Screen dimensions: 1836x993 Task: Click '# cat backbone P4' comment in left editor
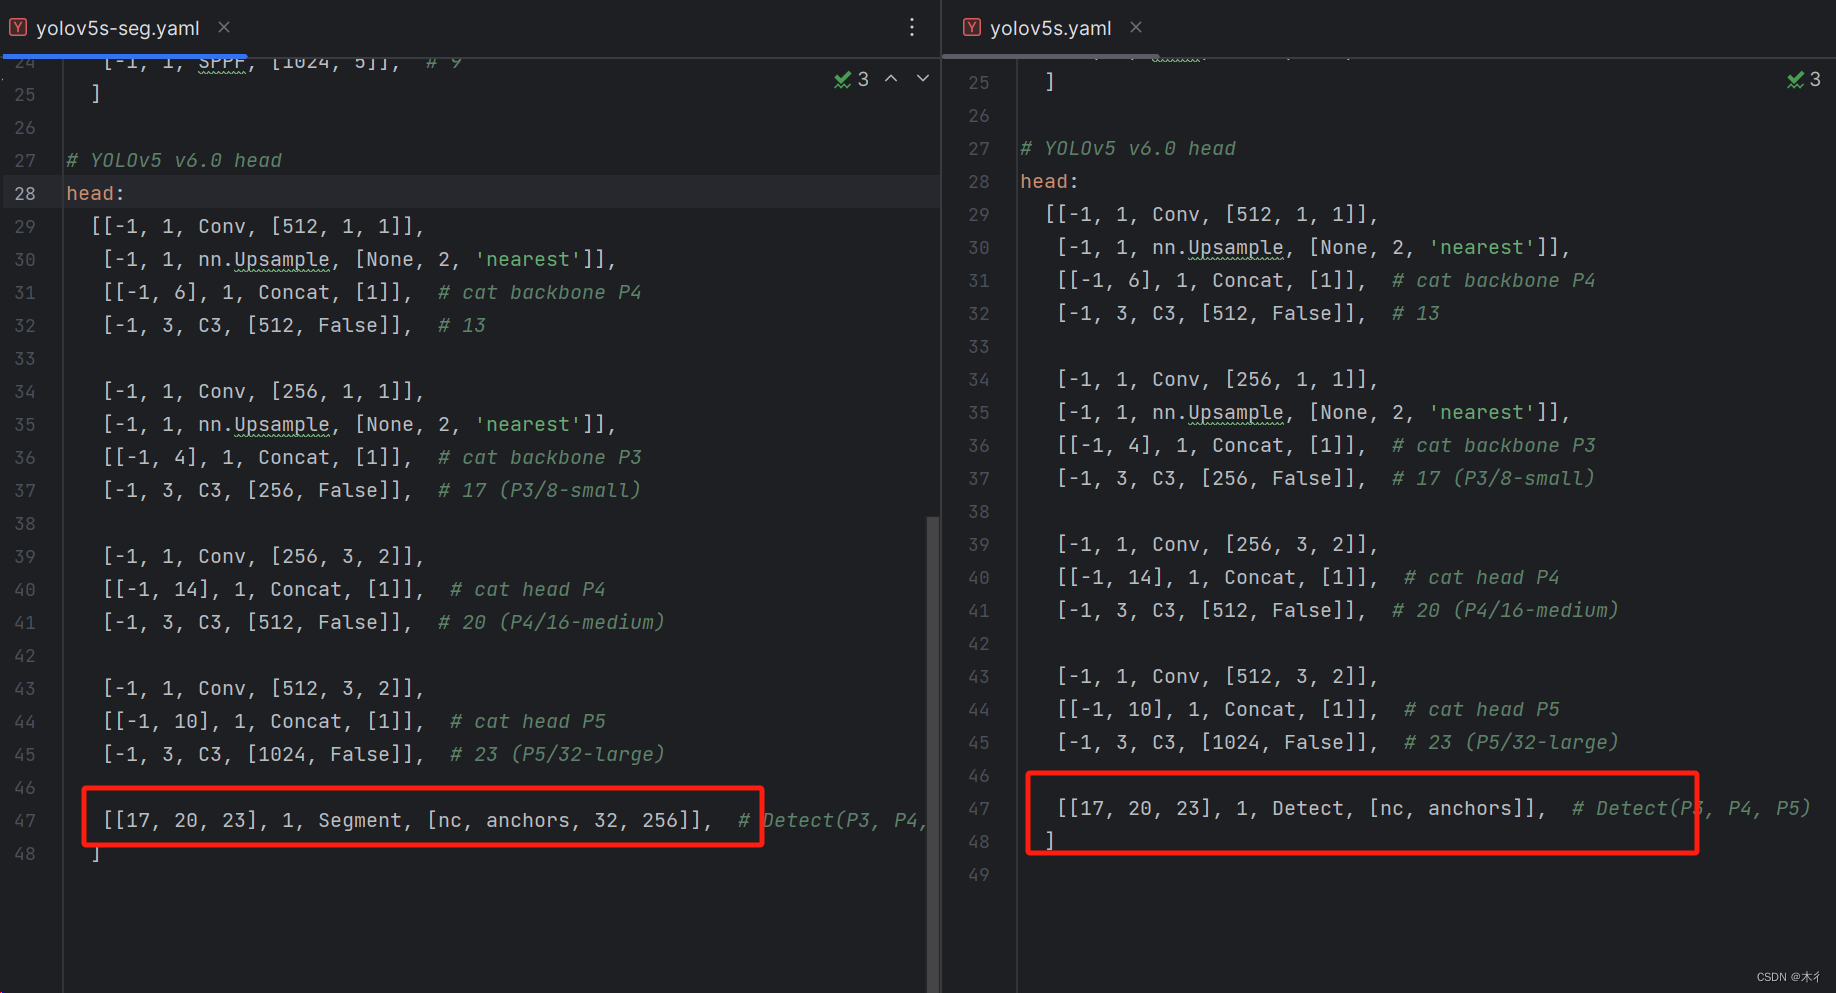tap(540, 292)
